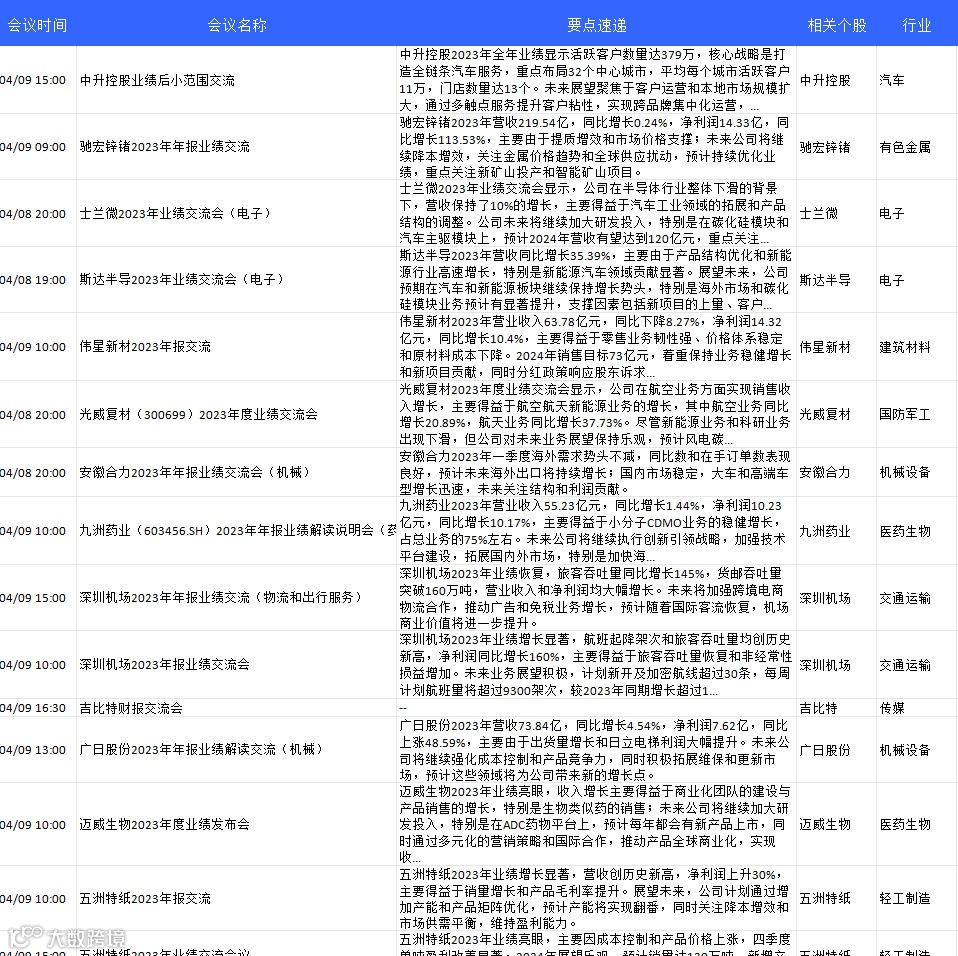Select meeting 中升控股业绩后小范围交流
Image resolution: width=958 pixels, height=956 pixels.
click(157, 80)
